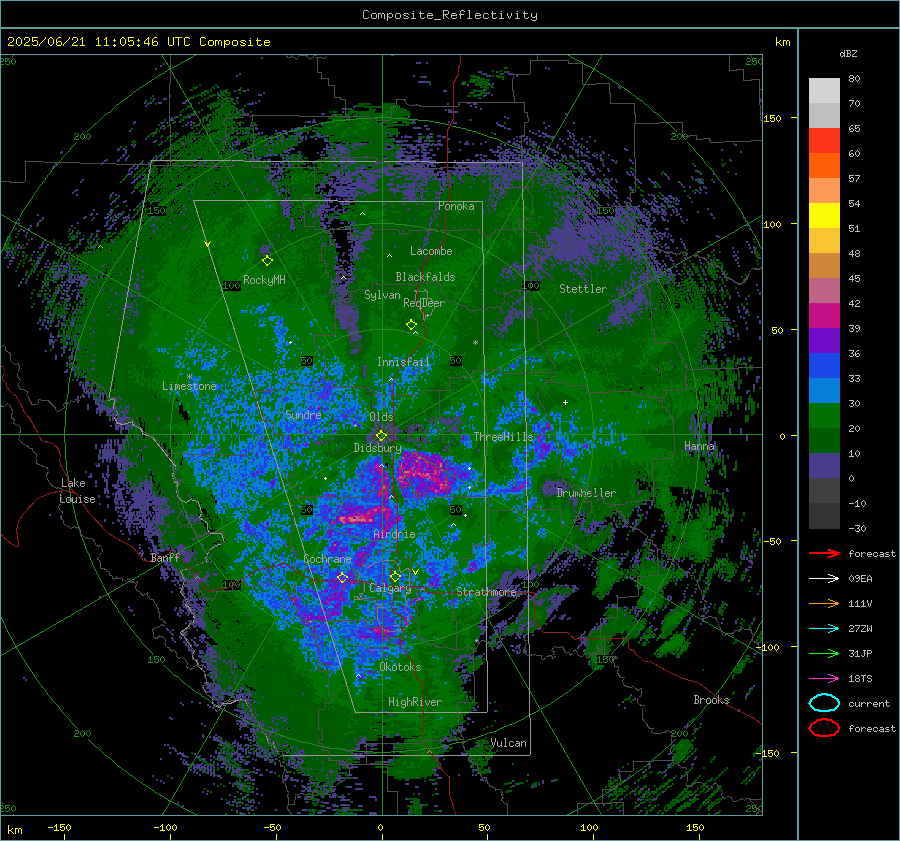Viewport: 900px width, 841px height.
Task: Choose the magenta 18TS arrow icon
Action: [824, 679]
